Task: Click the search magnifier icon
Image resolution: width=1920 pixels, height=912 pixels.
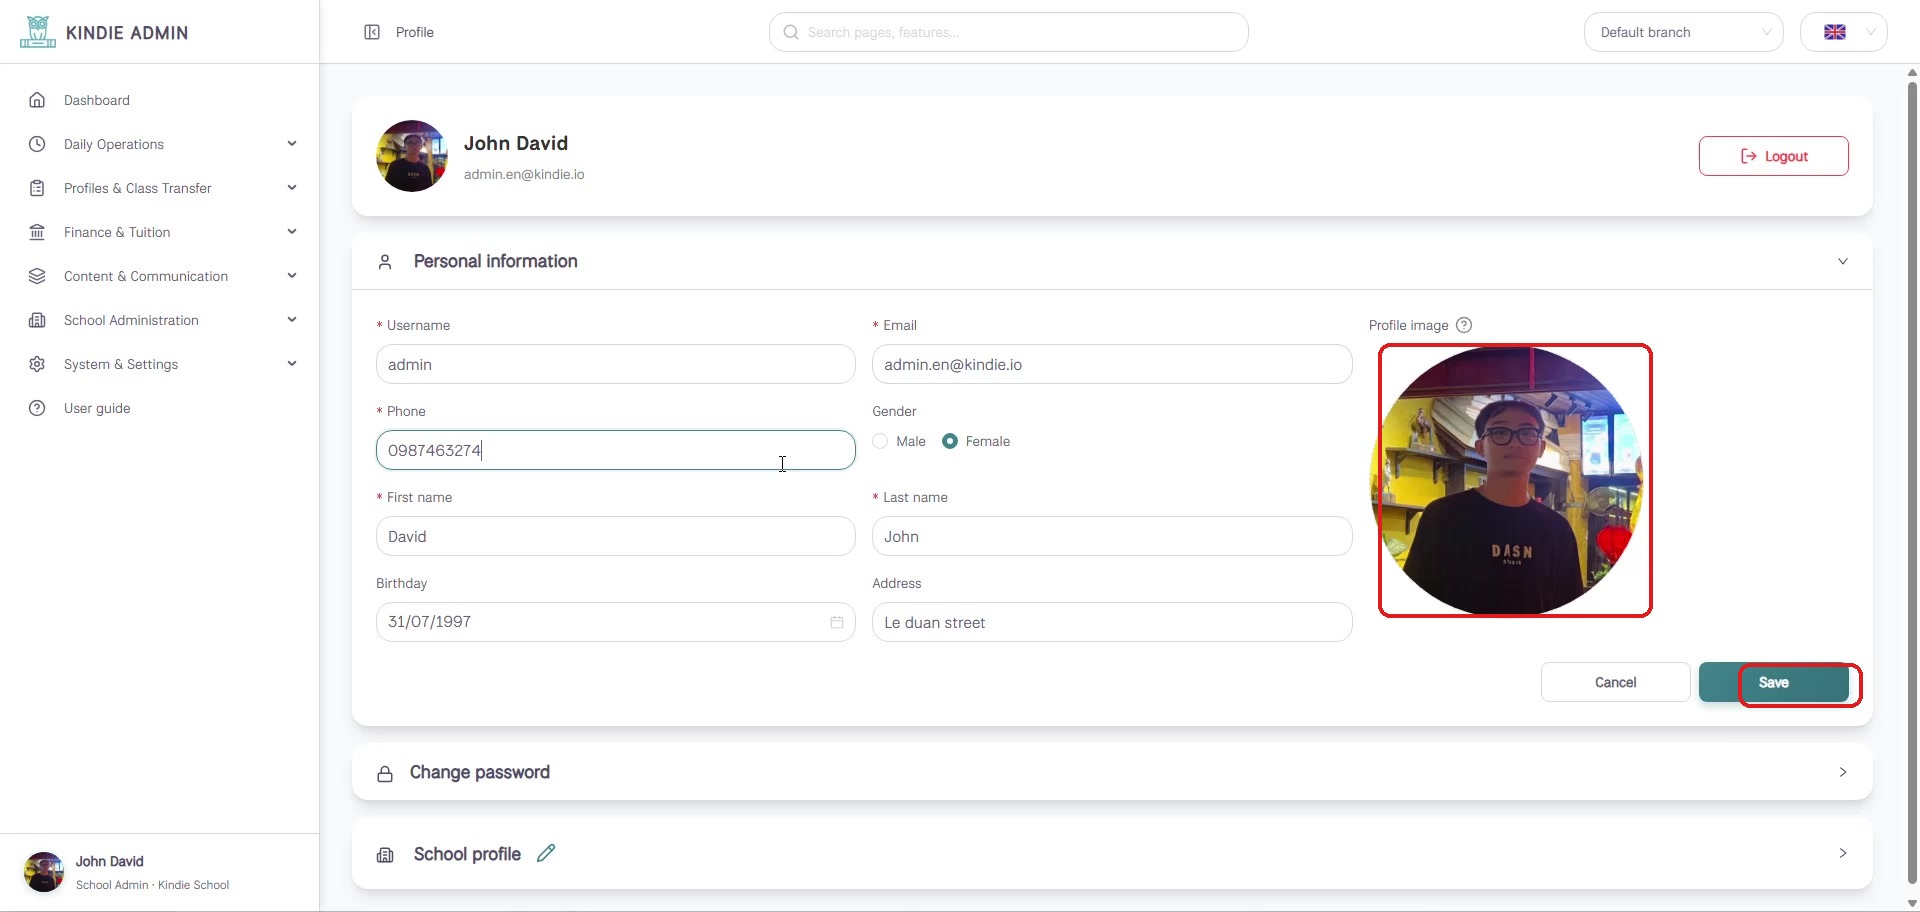Action: click(x=791, y=32)
